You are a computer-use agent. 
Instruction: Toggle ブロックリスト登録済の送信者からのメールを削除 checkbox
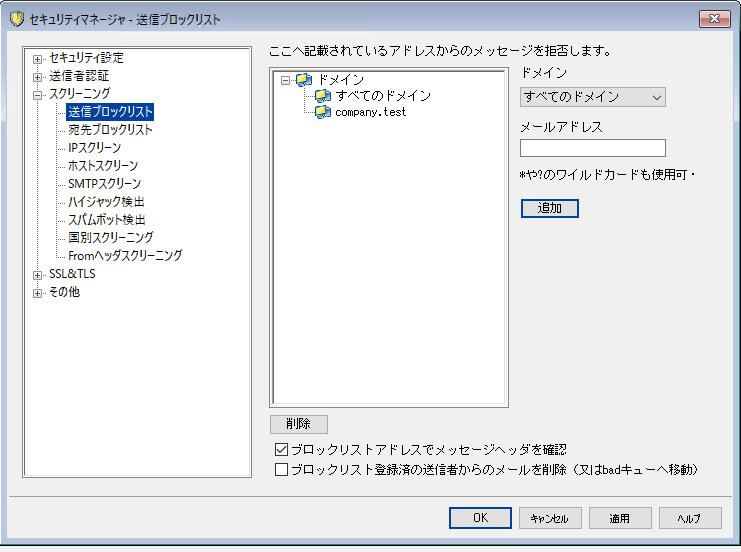[x=281, y=468]
